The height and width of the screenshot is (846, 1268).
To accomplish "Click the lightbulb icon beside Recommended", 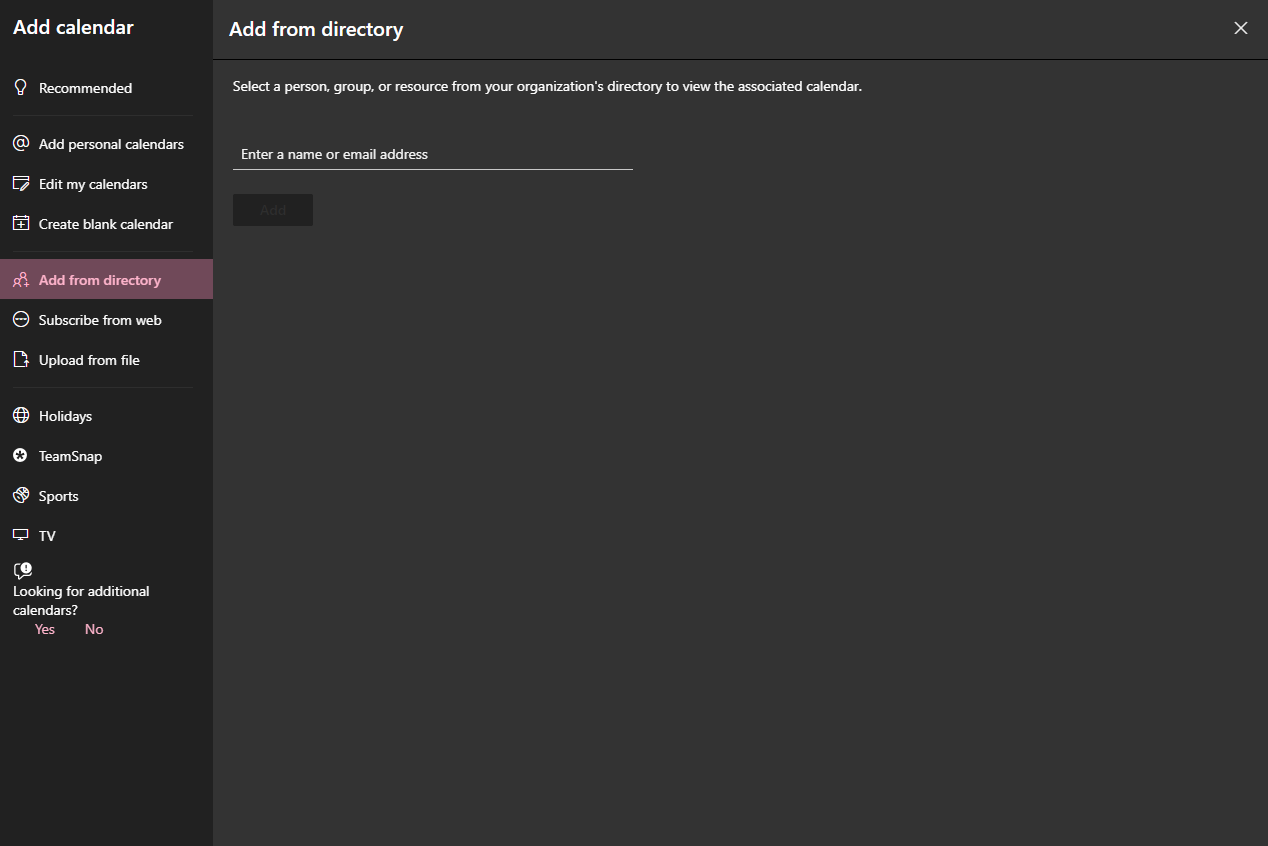I will [x=20, y=88].
